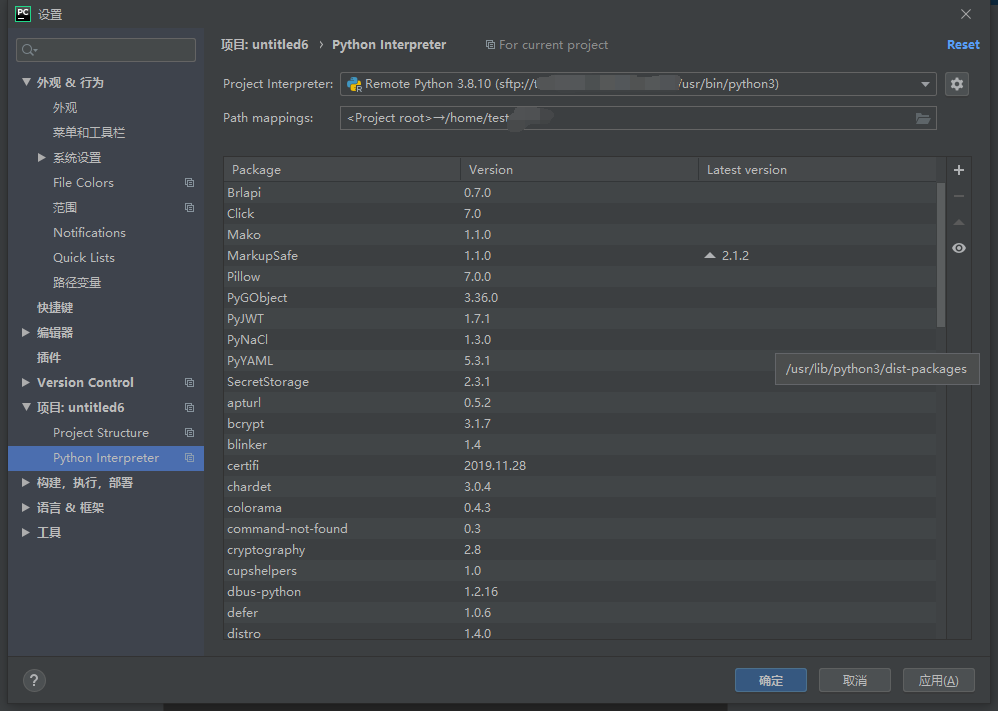Click the package list vertical scrollbar
Viewport: 998px width, 711px height.
pyautogui.click(x=941, y=255)
